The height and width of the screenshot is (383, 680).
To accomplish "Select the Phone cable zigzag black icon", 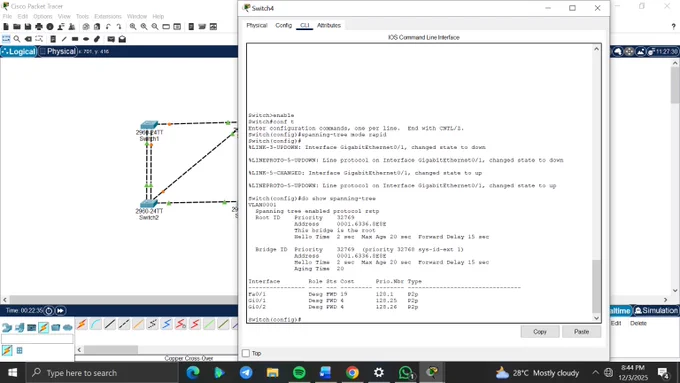I will click(153, 324).
